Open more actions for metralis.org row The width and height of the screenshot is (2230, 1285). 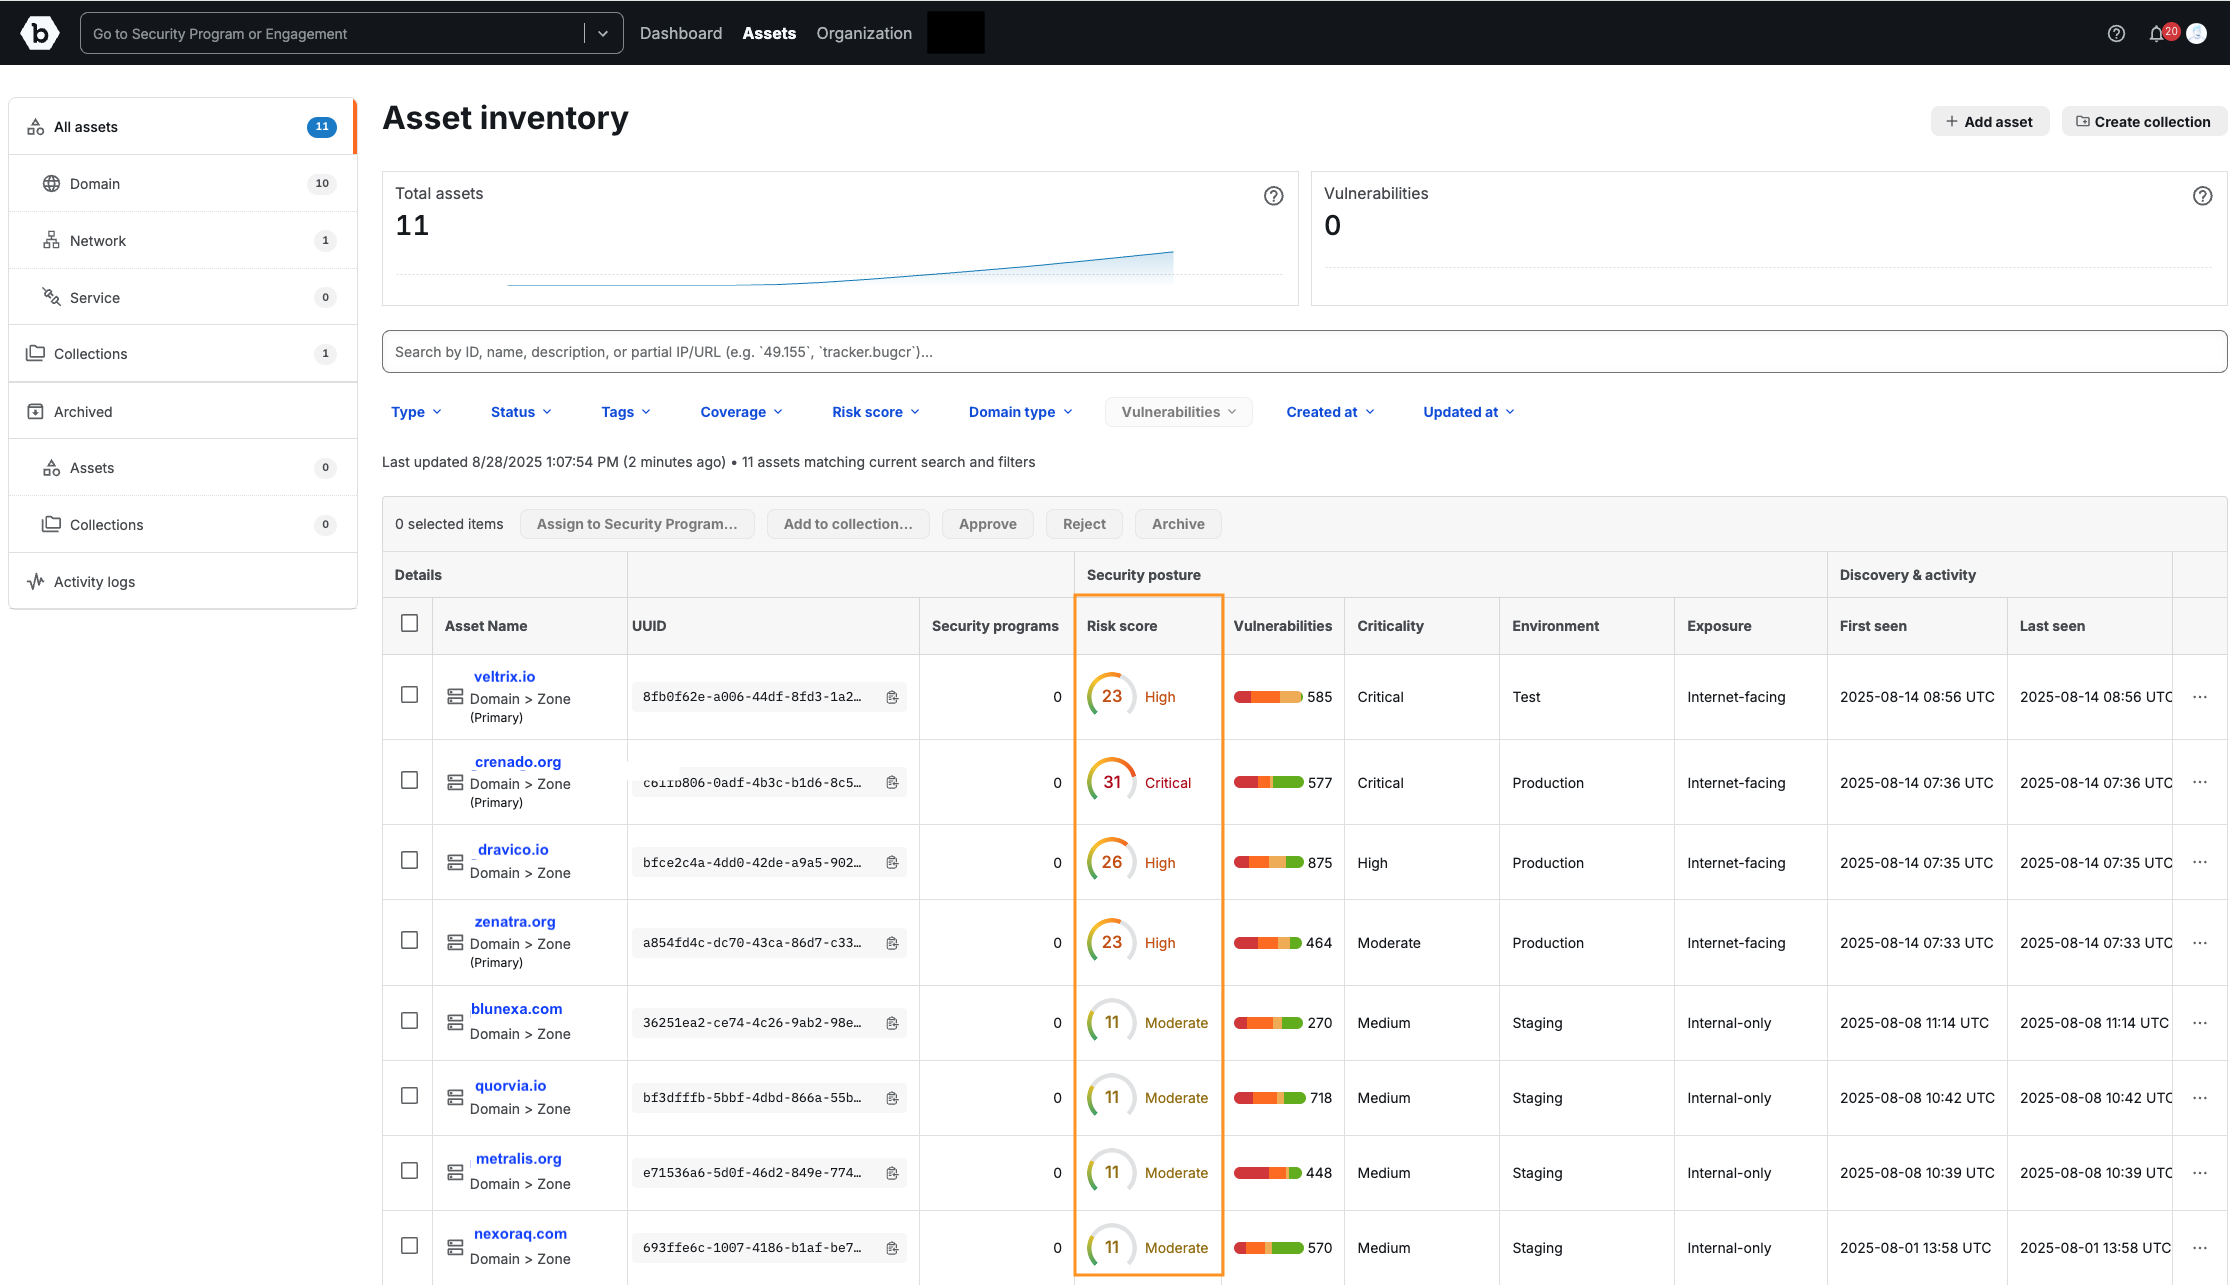tap(2200, 1173)
